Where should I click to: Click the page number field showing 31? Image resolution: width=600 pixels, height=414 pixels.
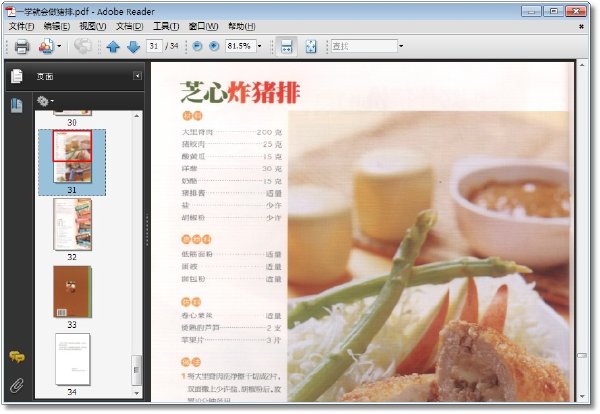[x=154, y=46]
